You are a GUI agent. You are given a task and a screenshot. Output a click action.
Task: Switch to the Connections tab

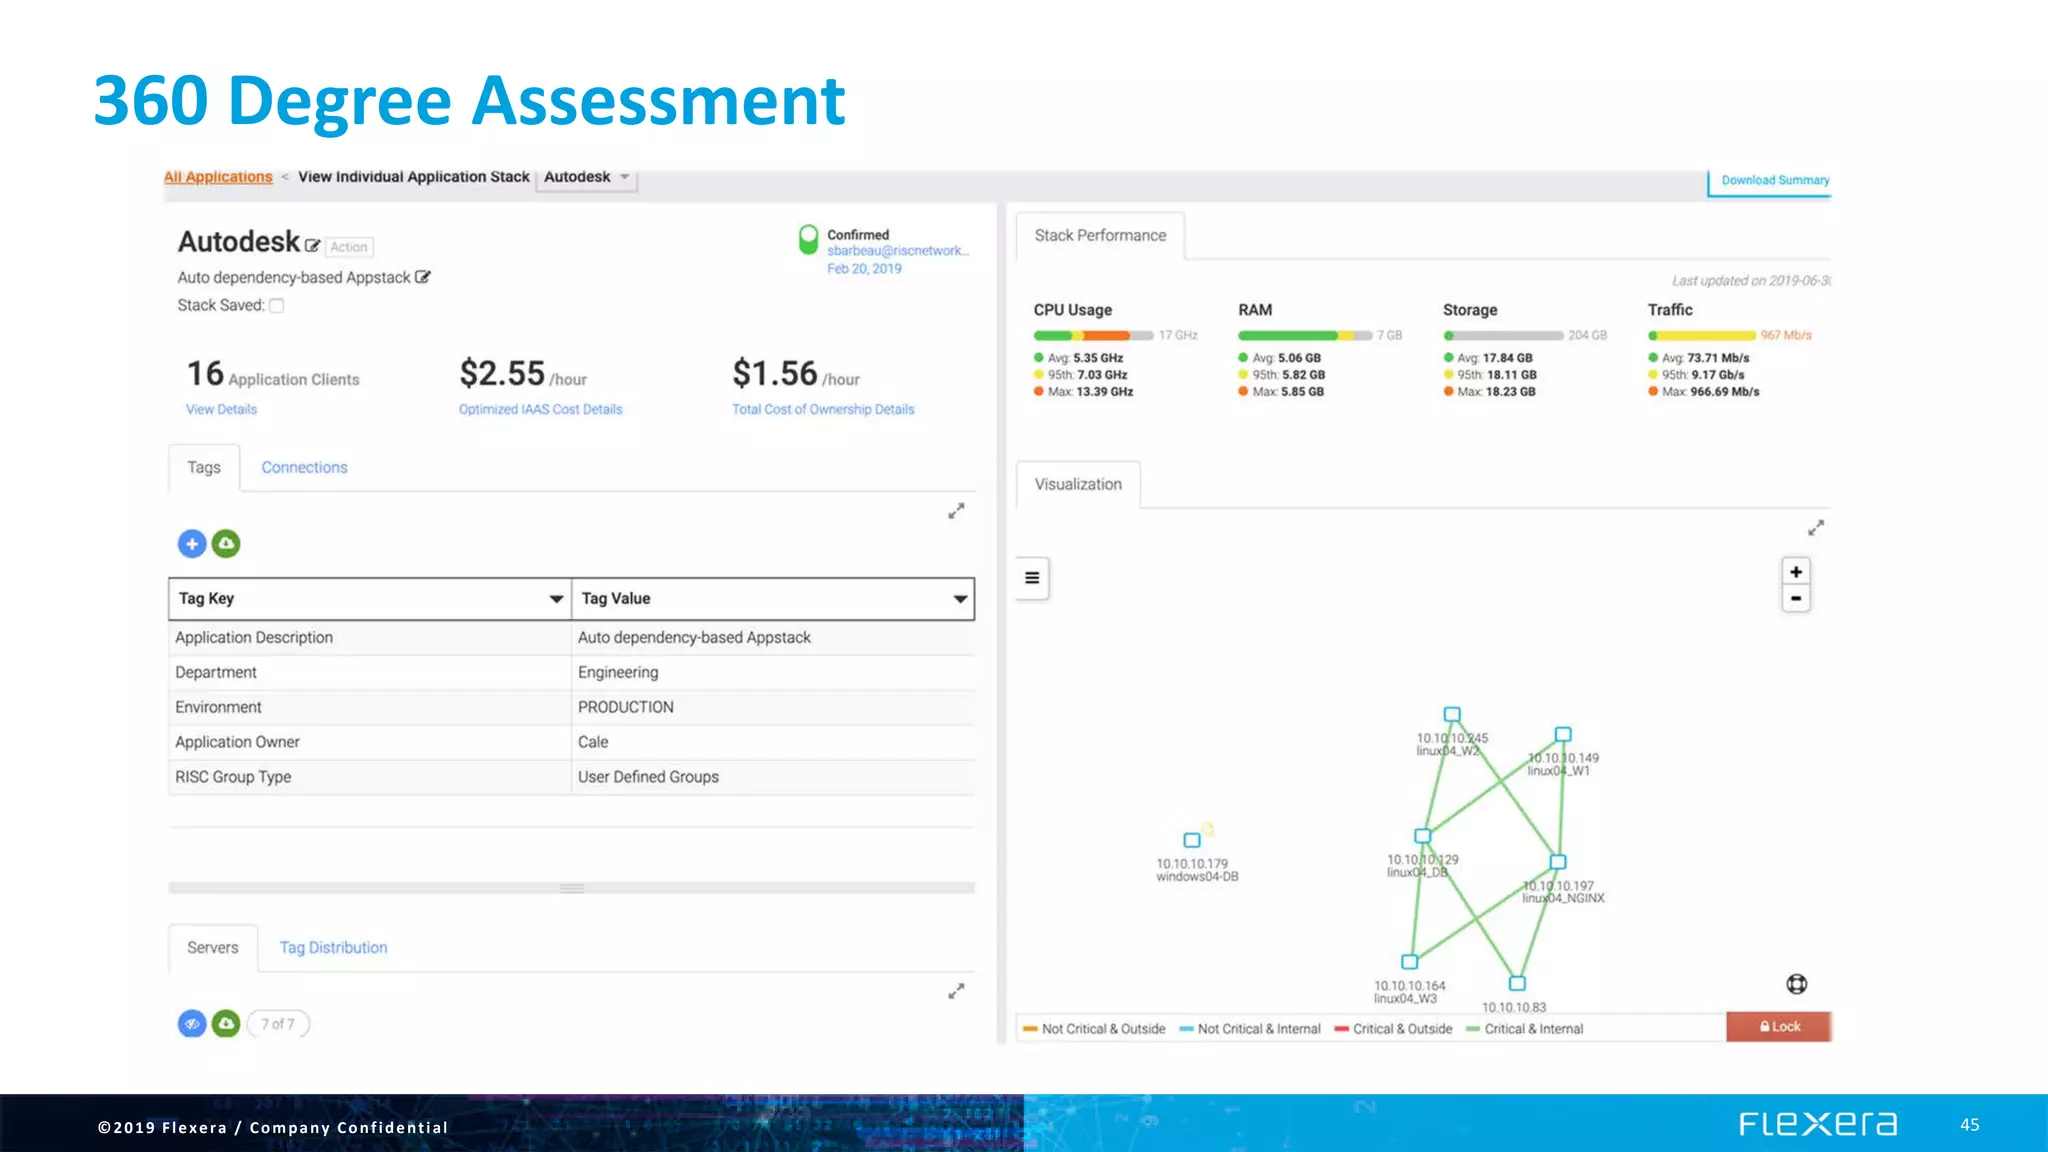(x=304, y=467)
